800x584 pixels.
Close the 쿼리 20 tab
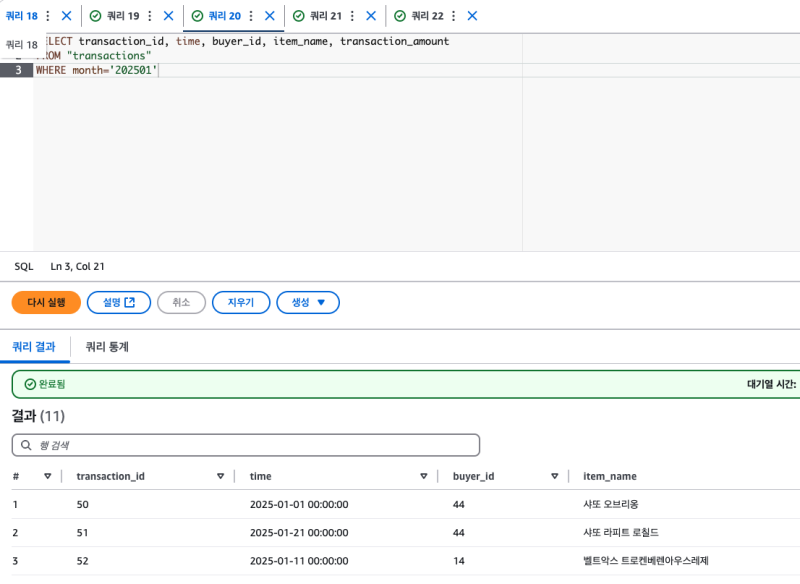pyautogui.click(x=269, y=16)
